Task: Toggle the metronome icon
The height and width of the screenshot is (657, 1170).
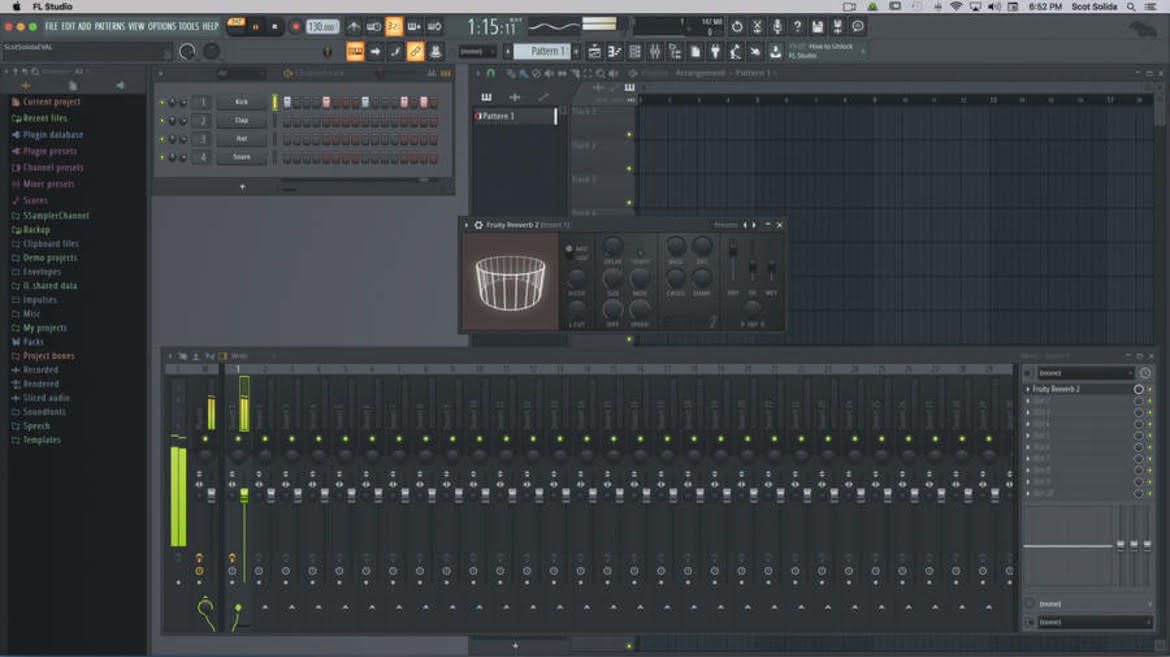Action: click(354, 27)
